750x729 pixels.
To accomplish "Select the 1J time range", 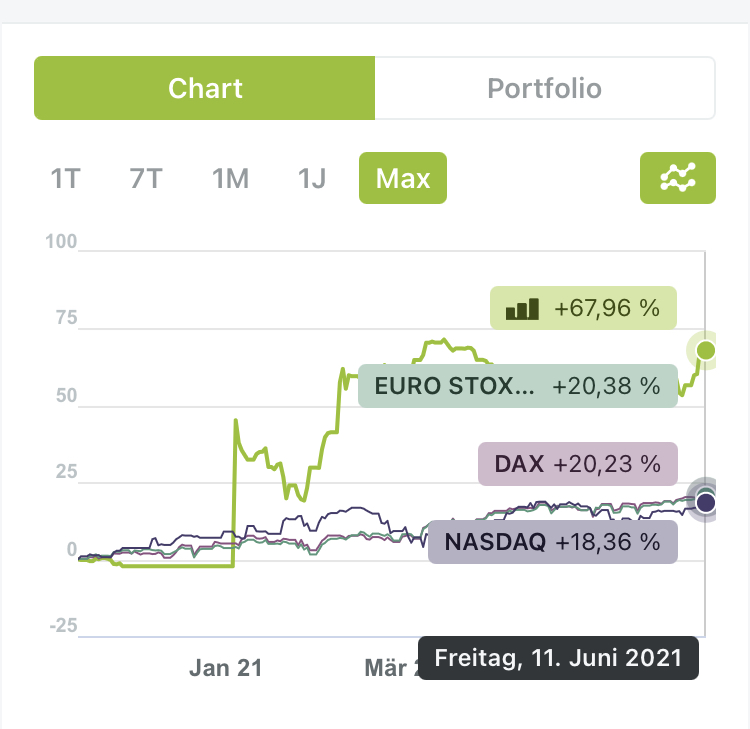I will tap(312, 179).
